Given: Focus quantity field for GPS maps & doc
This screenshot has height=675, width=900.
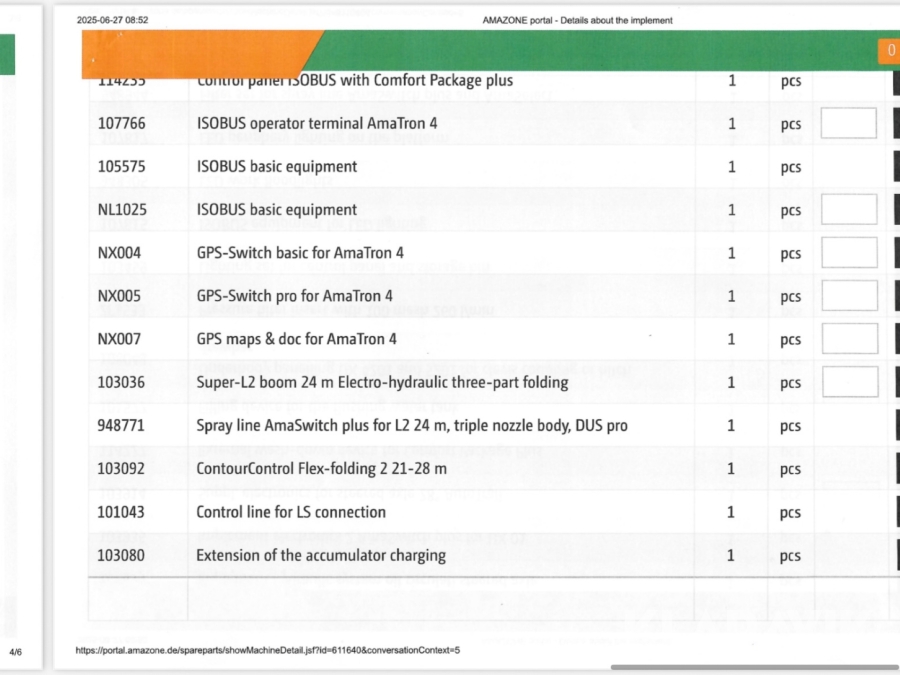Looking at the screenshot, I should pyautogui.click(x=848, y=339).
